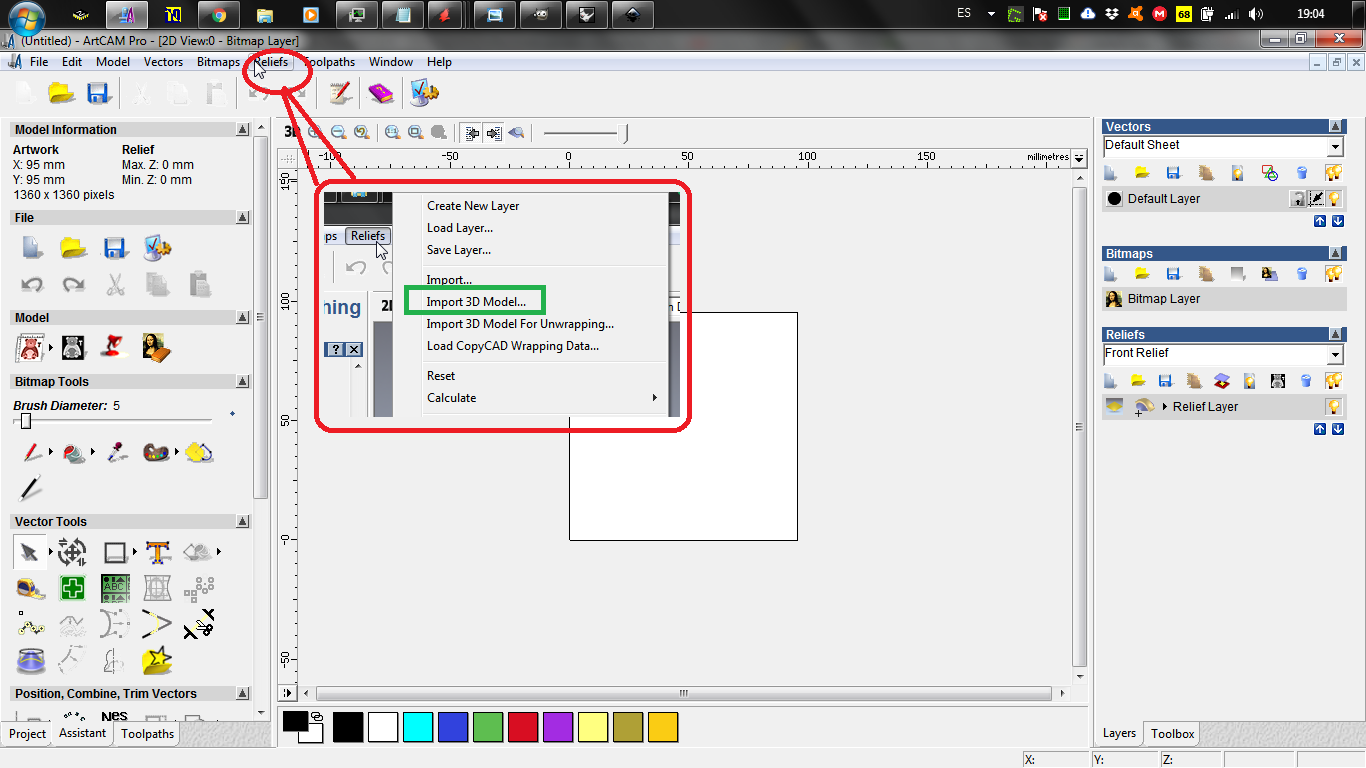Move relief layer down with blue arrow
Screen dimensions: 1366x768
tap(1338, 429)
